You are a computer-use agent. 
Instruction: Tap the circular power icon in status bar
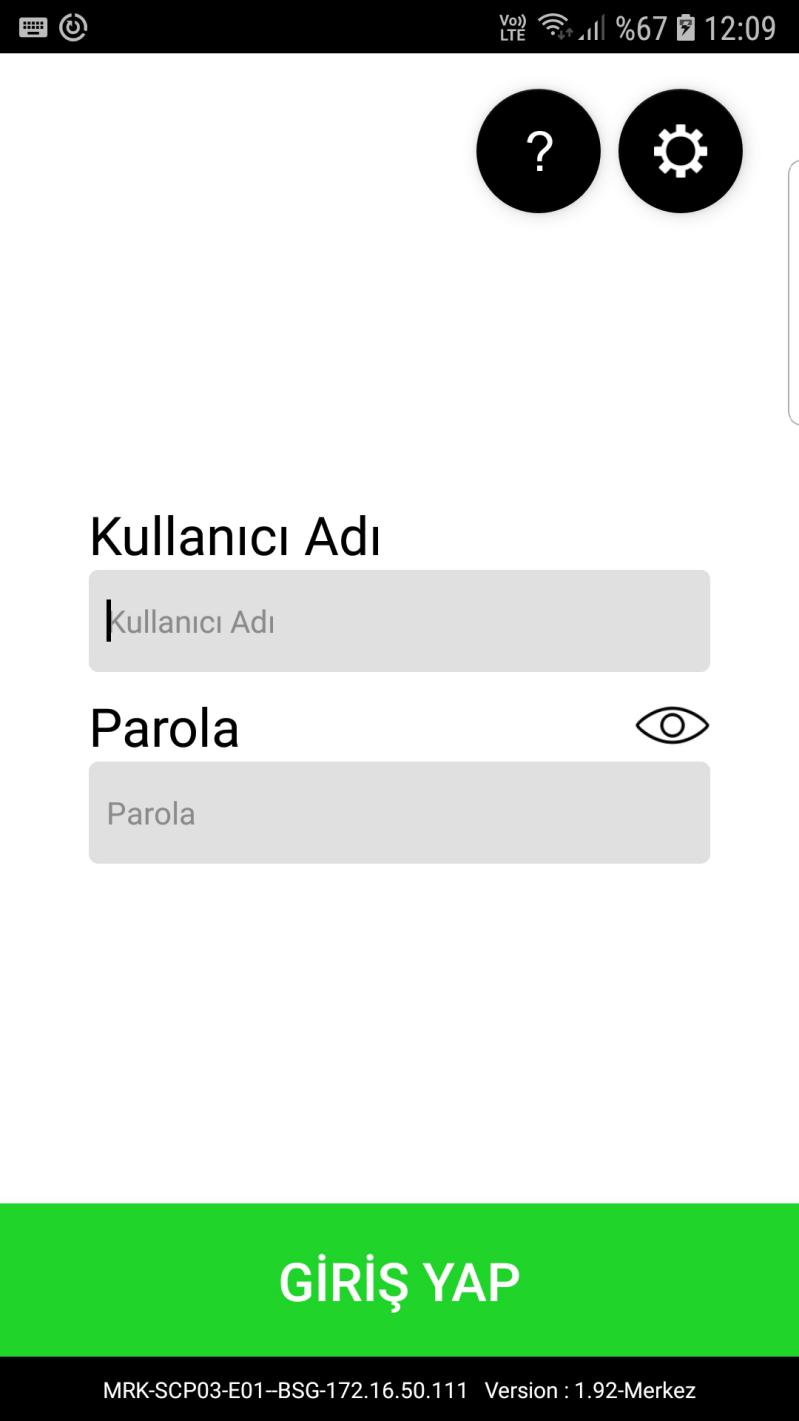click(x=73, y=27)
